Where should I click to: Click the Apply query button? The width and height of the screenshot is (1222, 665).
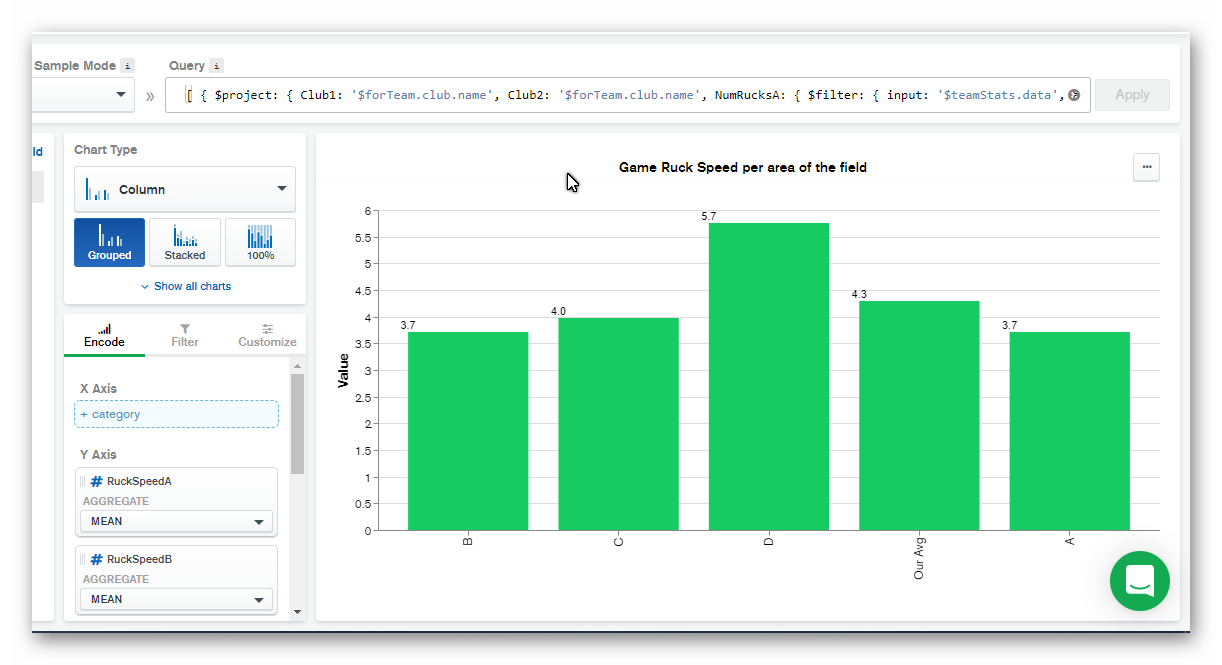1132,95
